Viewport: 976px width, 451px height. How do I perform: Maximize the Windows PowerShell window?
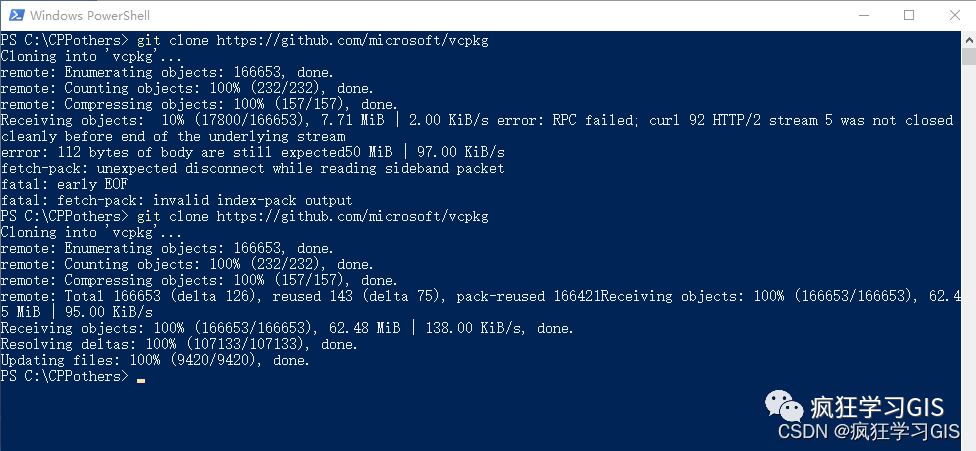pyautogui.click(x=909, y=15)
